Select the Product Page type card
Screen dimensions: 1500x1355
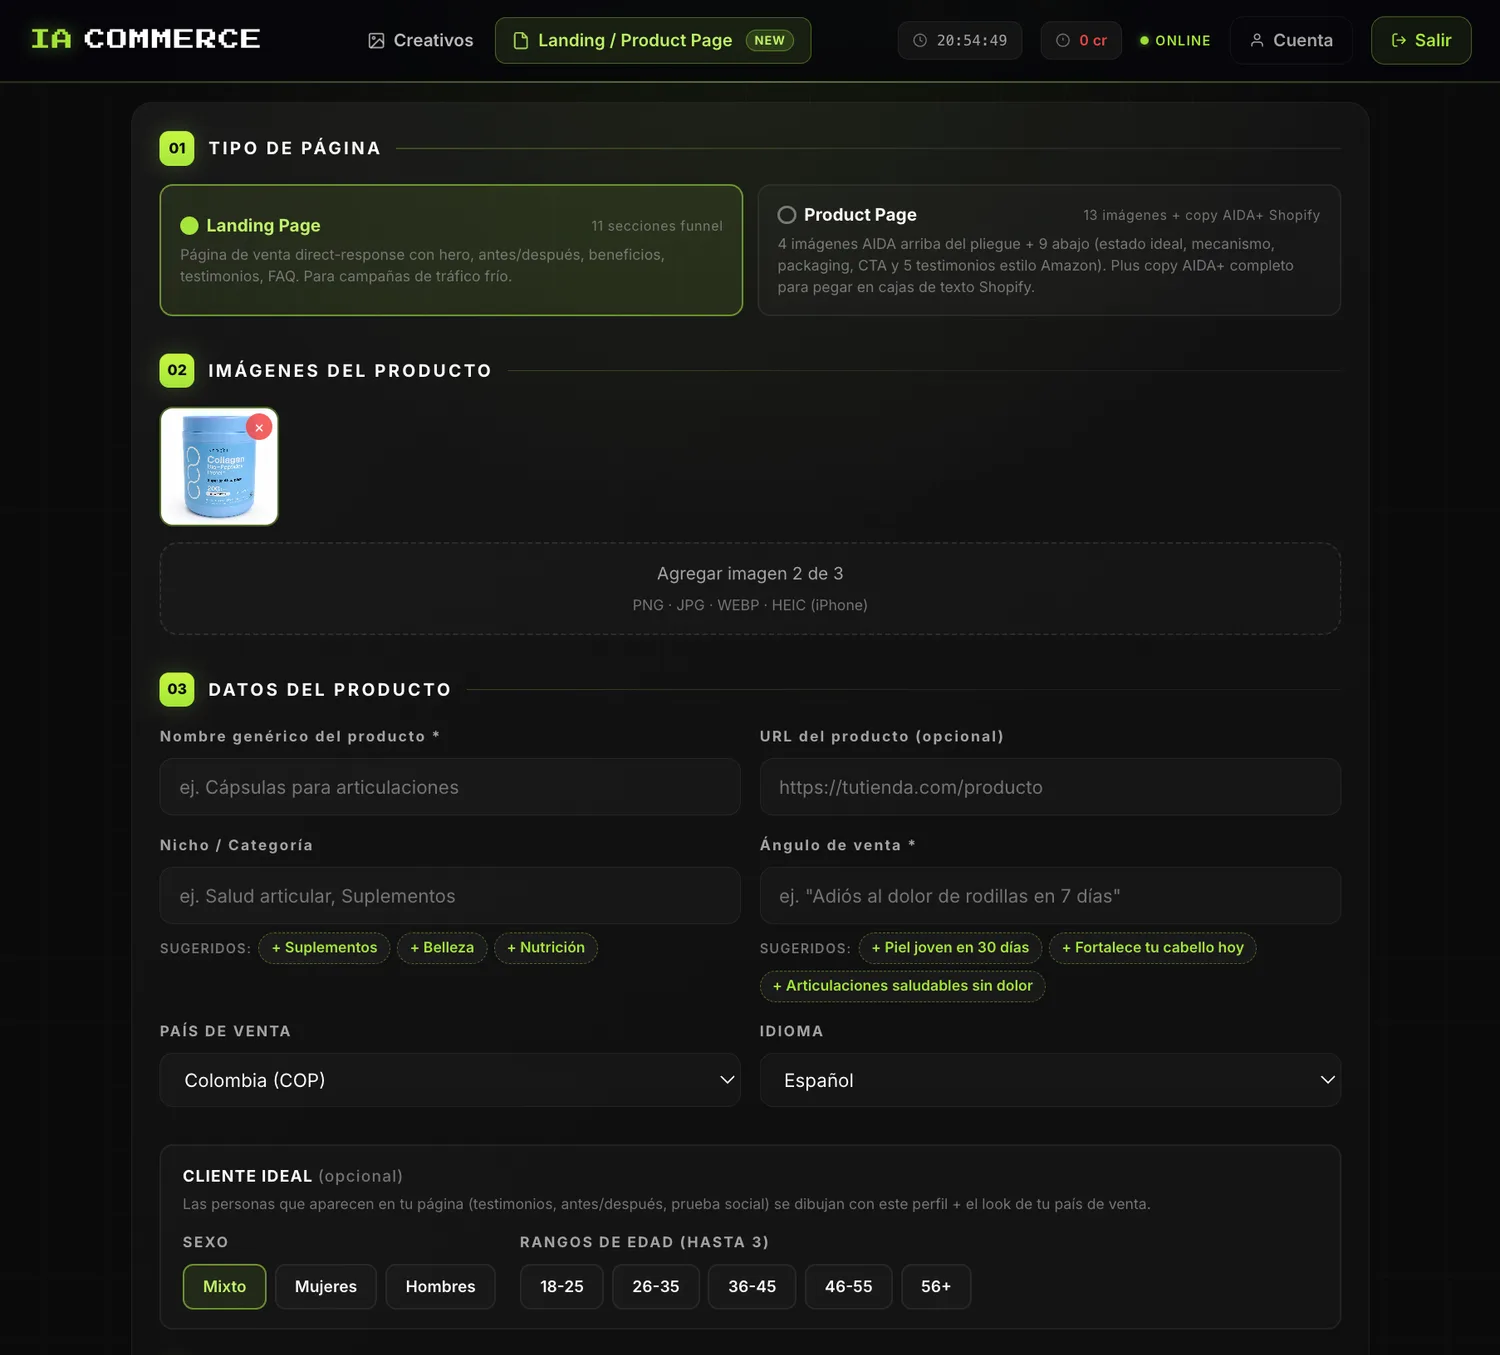point(1049,250)
